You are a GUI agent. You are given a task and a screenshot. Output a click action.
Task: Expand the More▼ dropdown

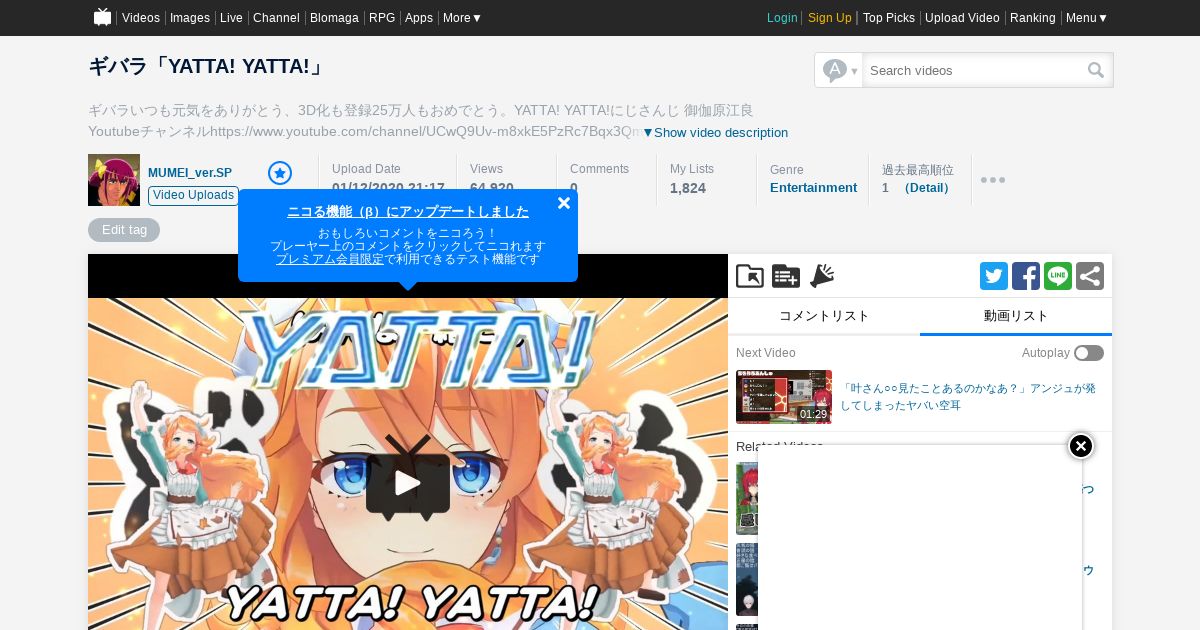[x=462, y=18]
